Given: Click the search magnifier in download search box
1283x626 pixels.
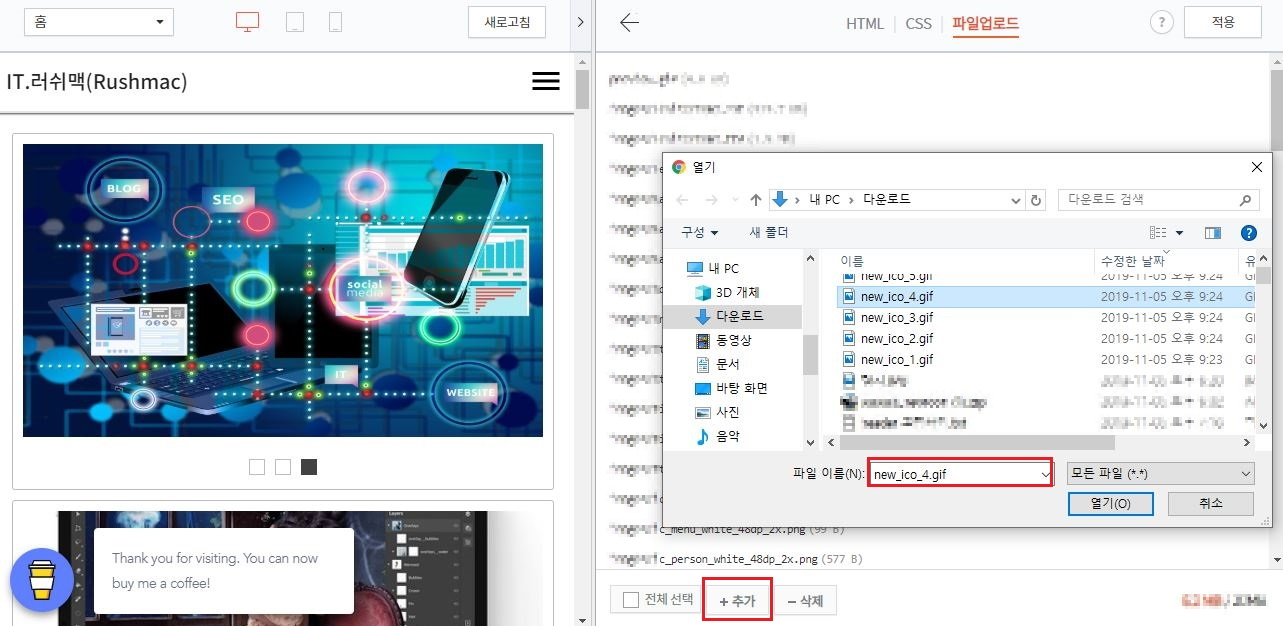Looking at the screenshot, I should pyautogui.click(x=1245, y=200).
